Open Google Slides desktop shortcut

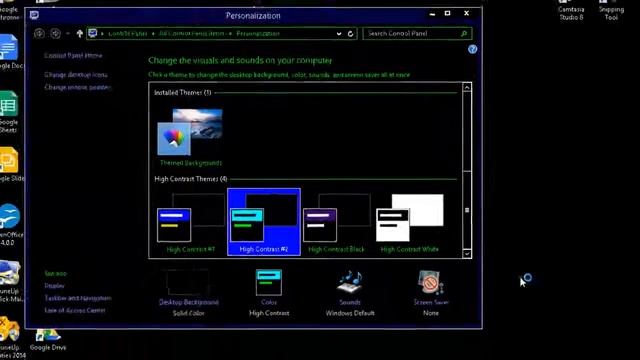tap(10, 164)
